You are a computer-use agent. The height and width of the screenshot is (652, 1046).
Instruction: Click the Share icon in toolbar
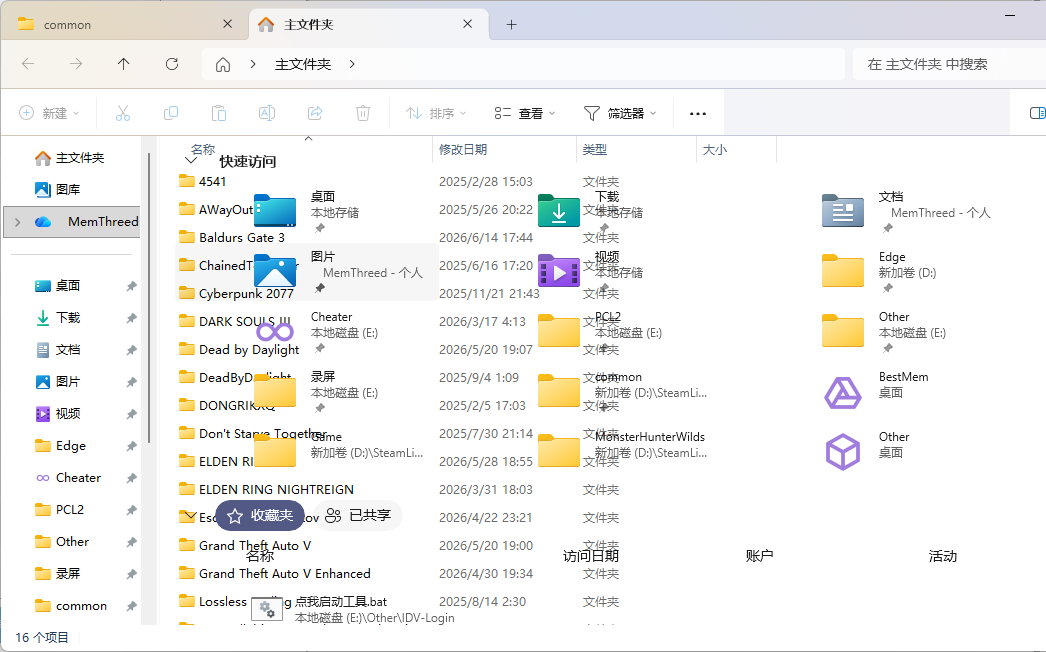tap(315, 113)
